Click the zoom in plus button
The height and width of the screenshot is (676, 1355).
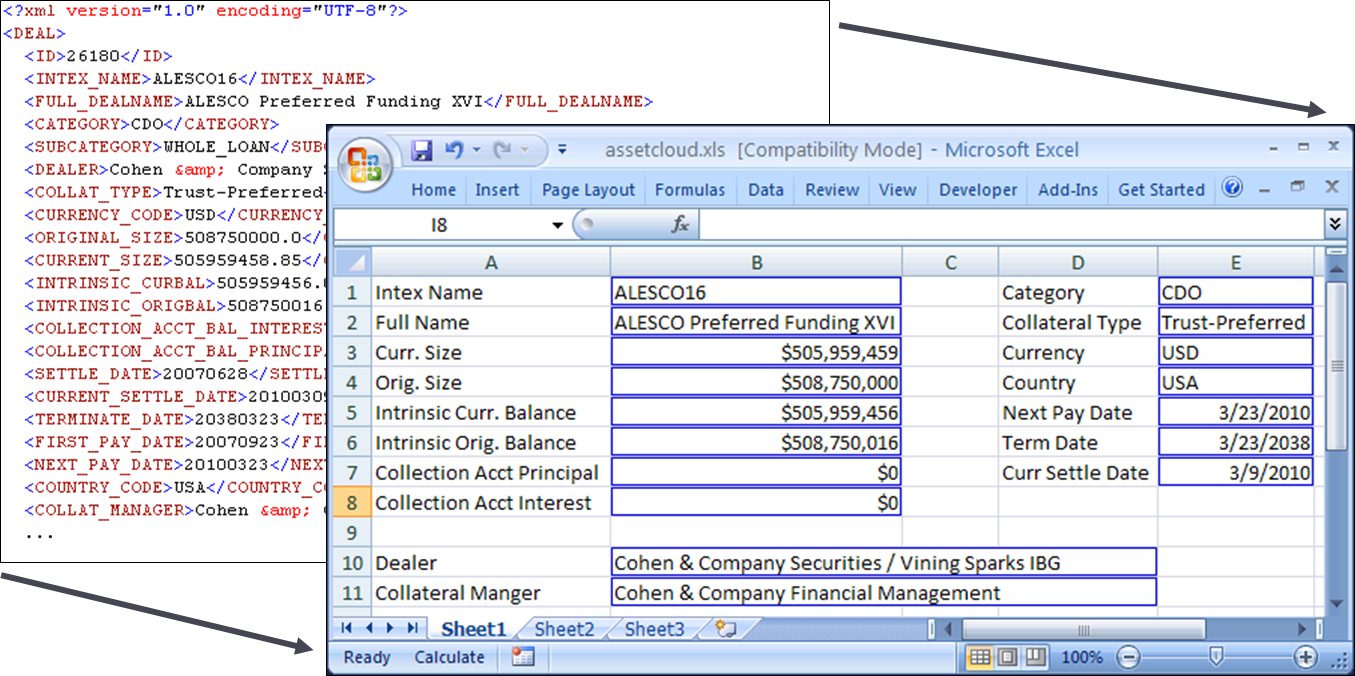pos(1305,657)
